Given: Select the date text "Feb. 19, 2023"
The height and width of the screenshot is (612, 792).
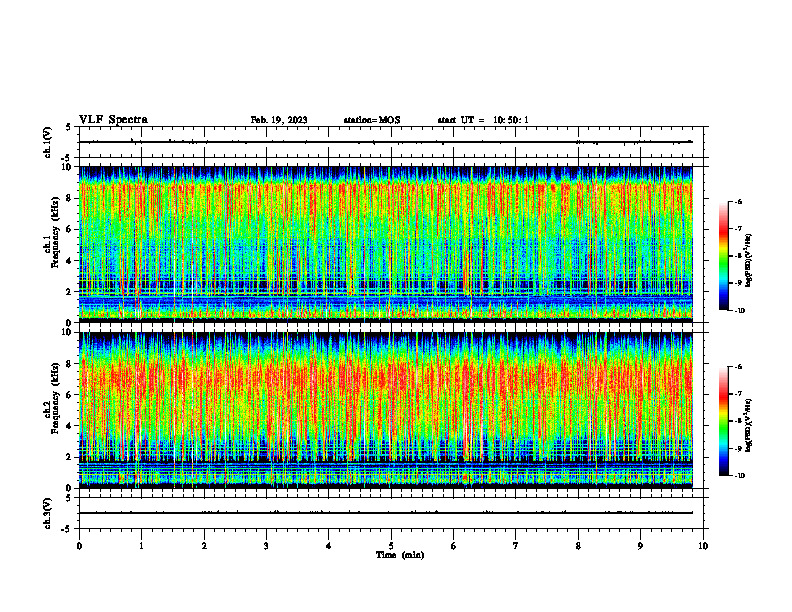Looking at the screenshot, I should pyautogui.click(x=279, y=120).
